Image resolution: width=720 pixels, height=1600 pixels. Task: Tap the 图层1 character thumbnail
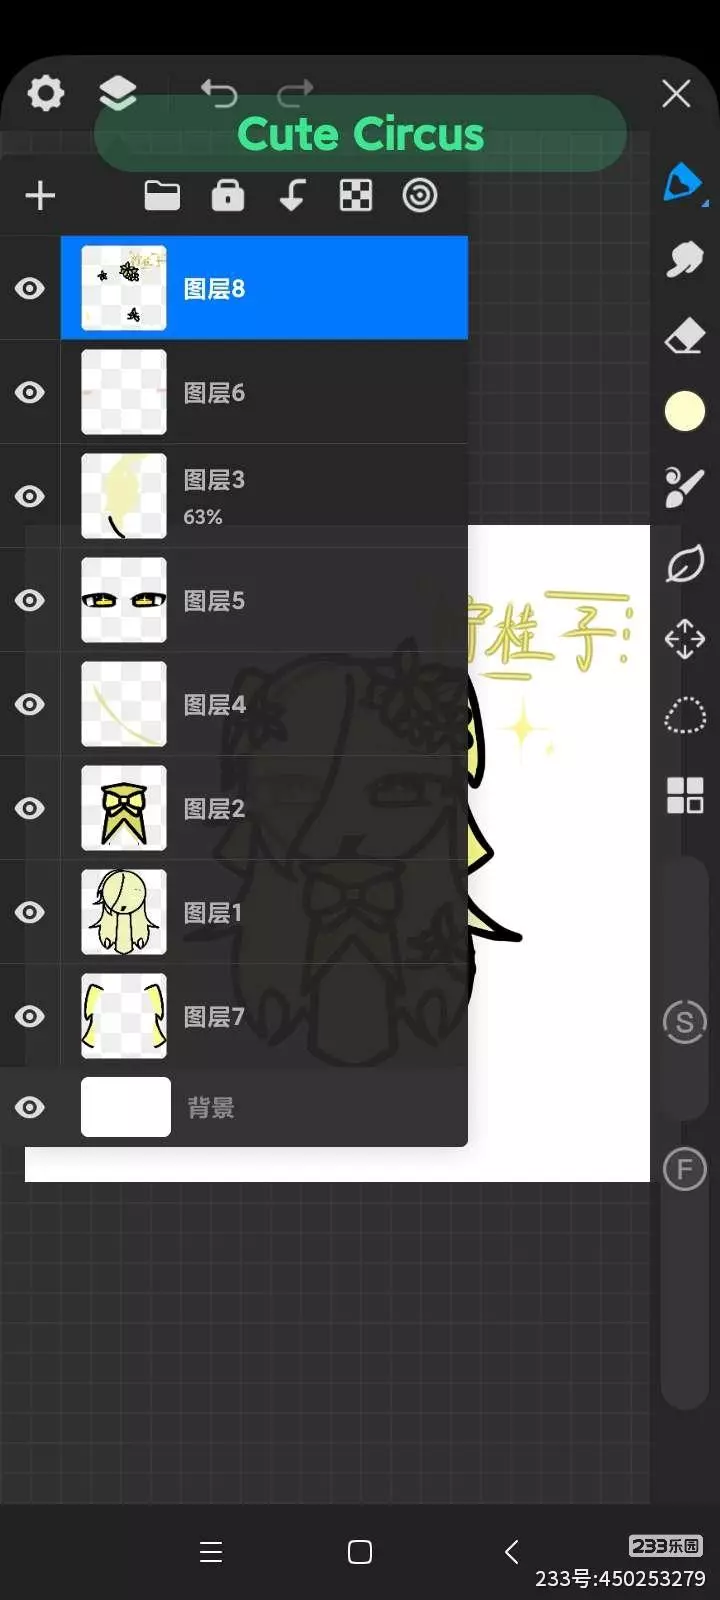[124, 912]
